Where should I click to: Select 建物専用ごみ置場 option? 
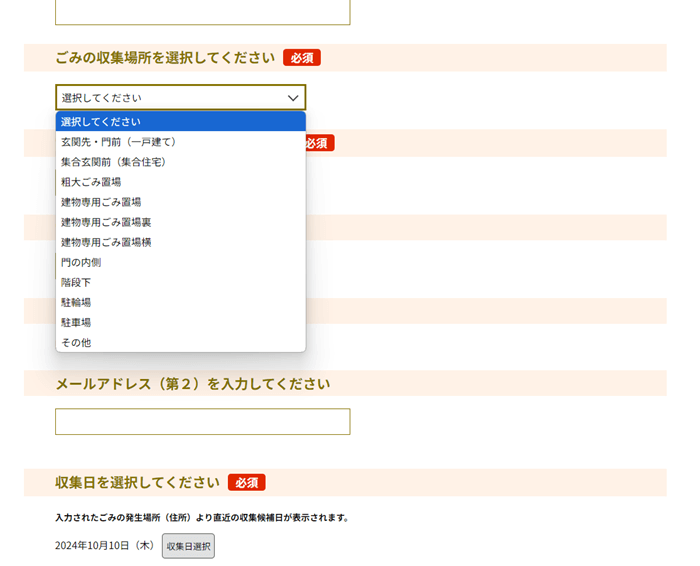180,202
